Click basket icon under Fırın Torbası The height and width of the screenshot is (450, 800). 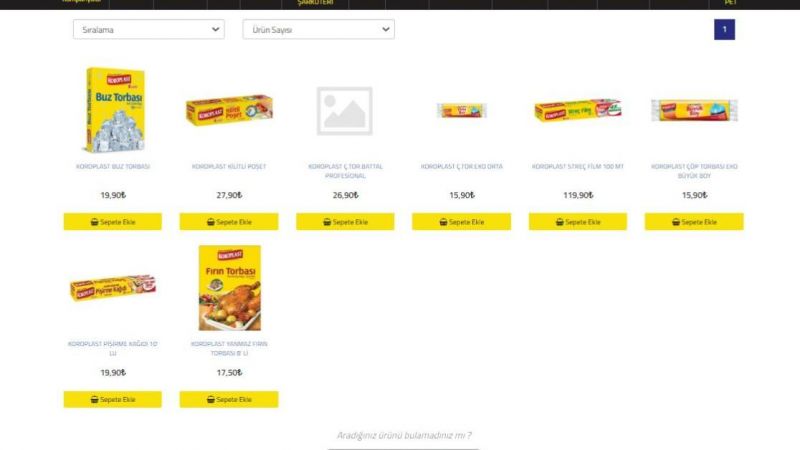[x=211, y=399]
